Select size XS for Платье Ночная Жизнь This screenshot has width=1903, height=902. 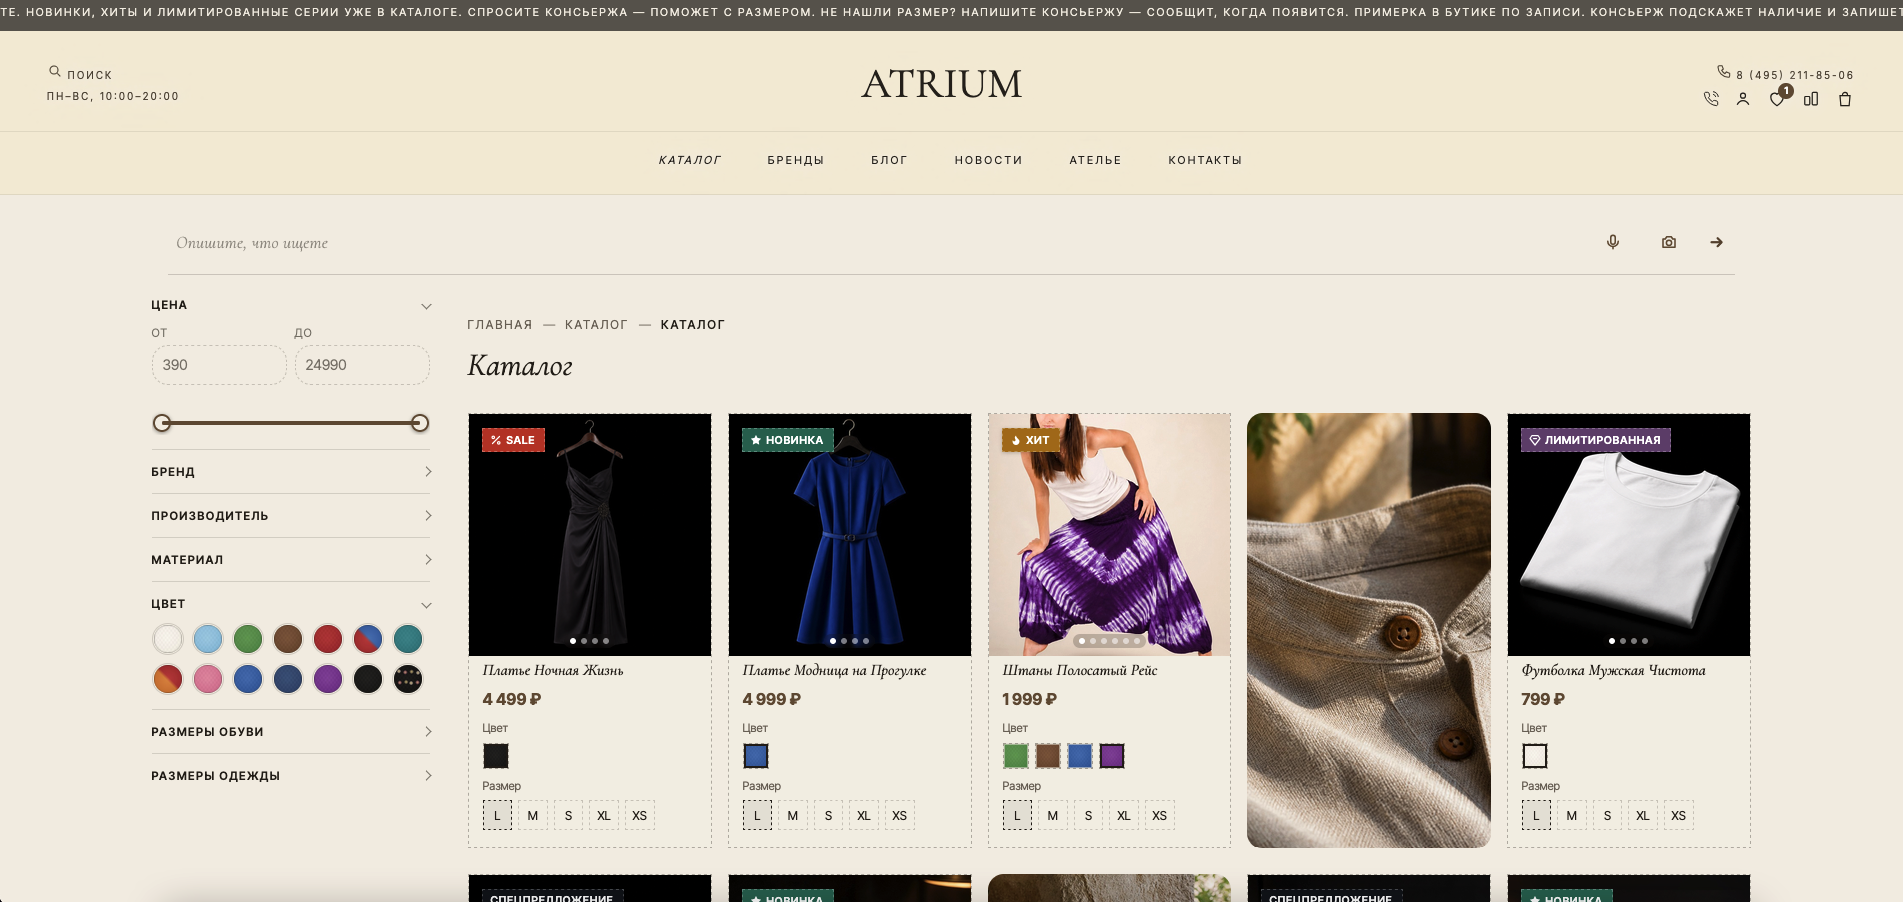coord(640,816)
